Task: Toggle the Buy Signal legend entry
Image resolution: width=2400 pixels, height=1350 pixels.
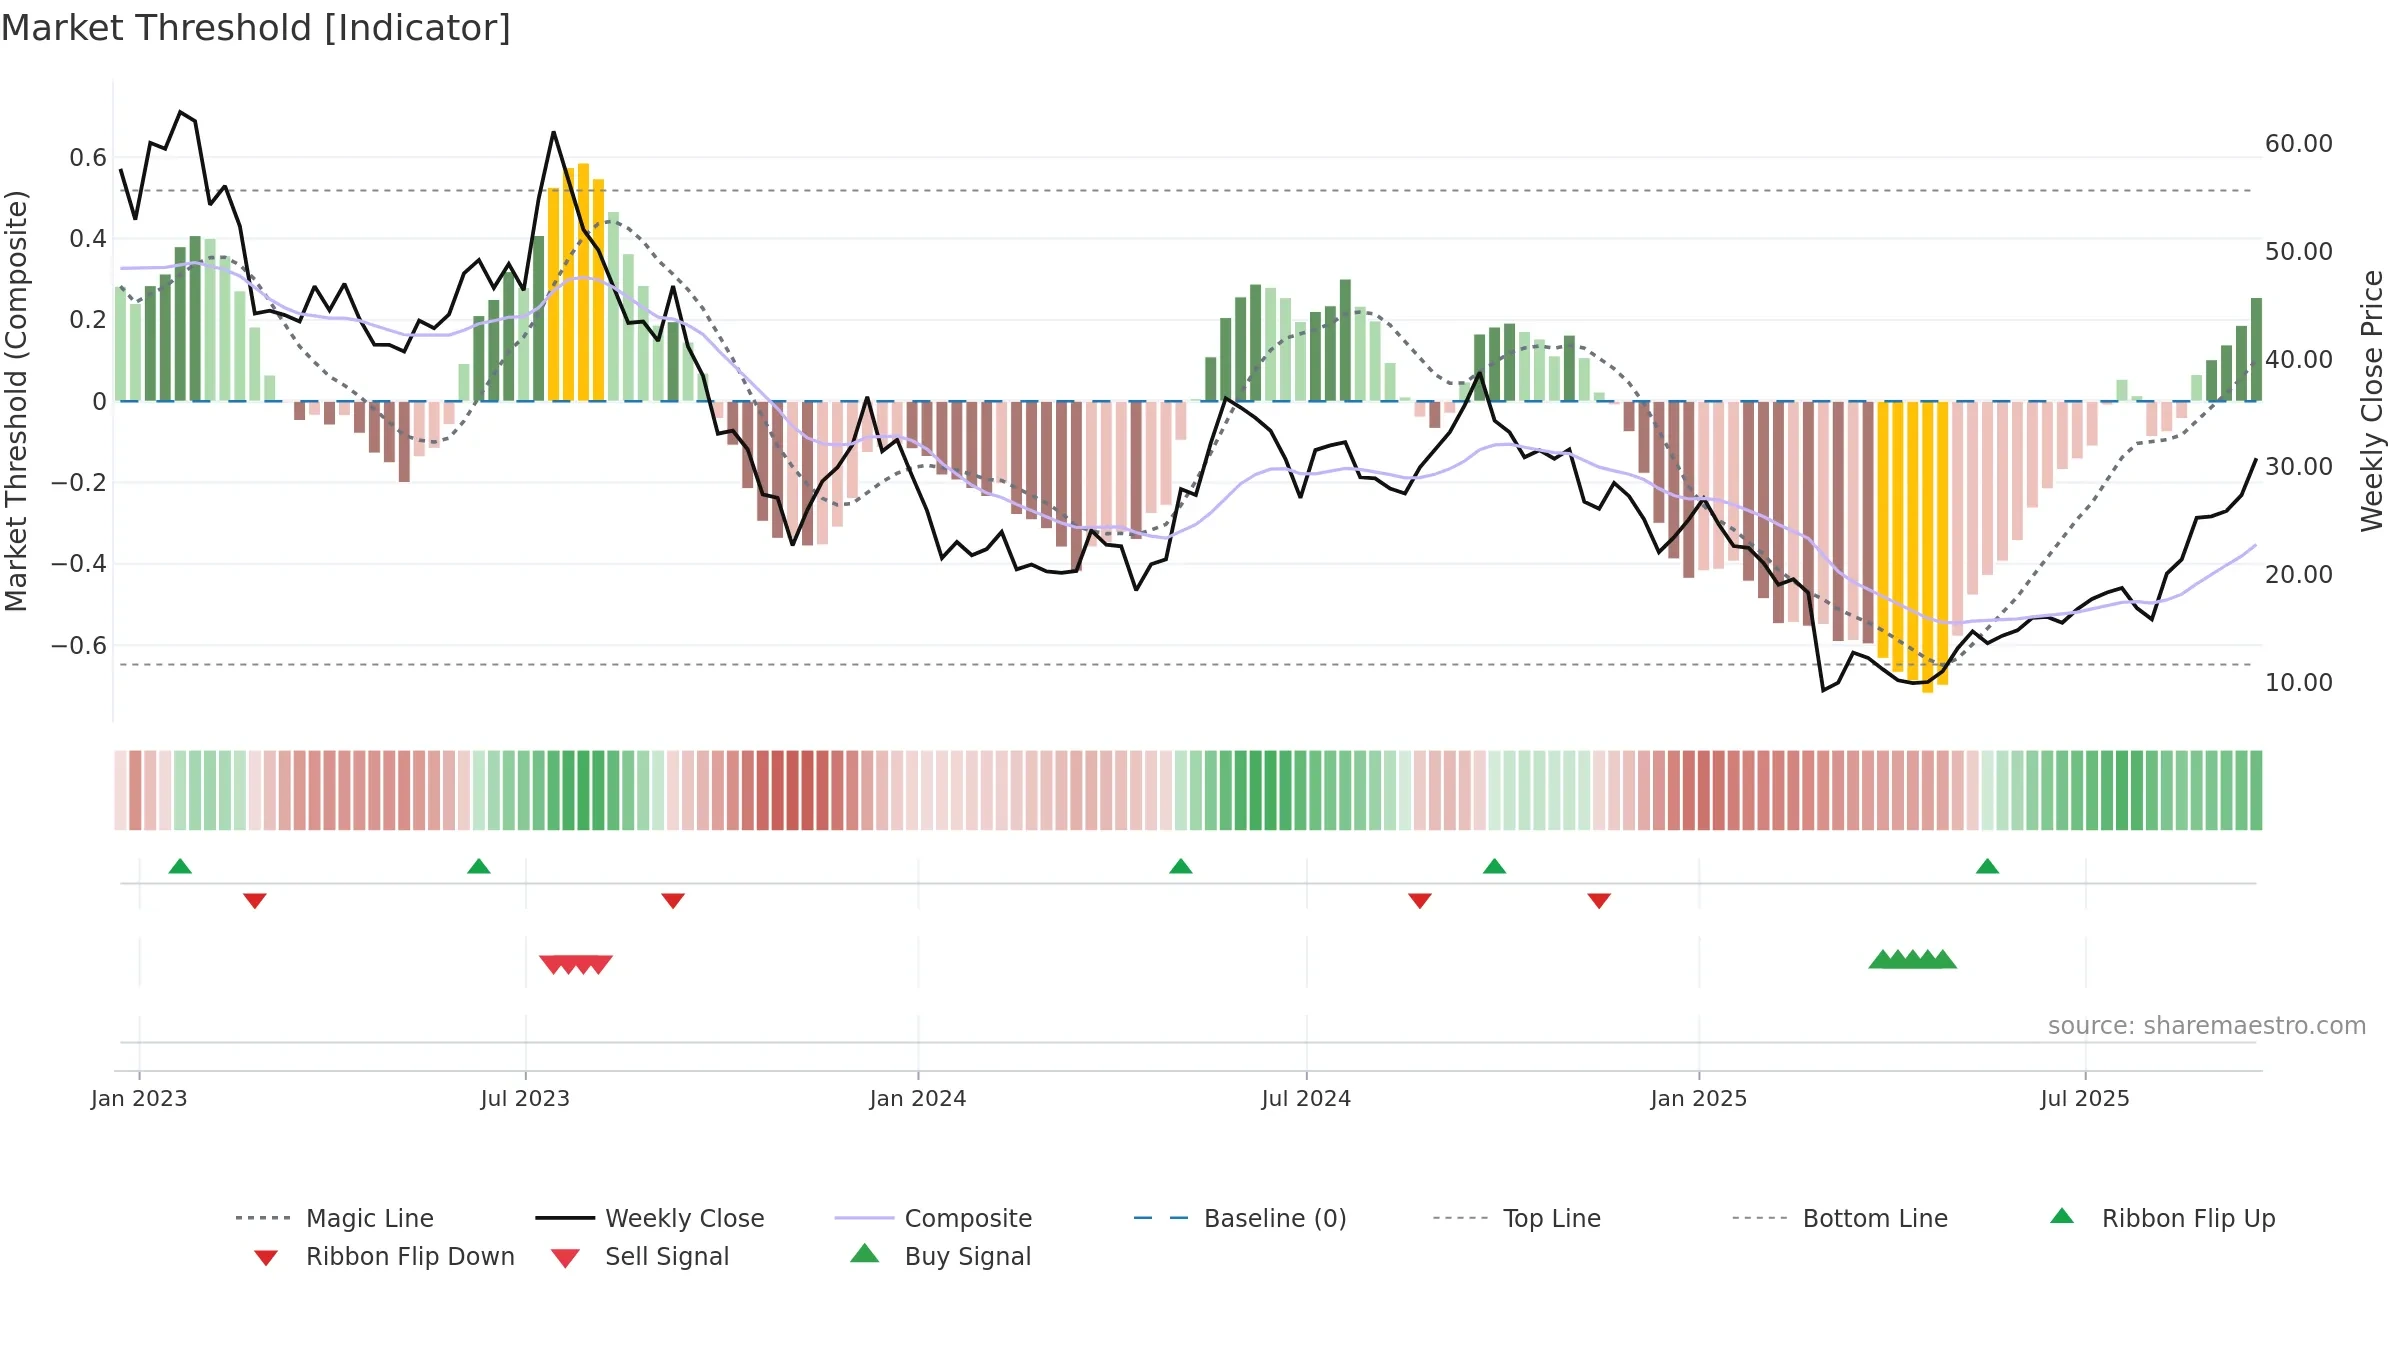Action: tap(940, 1256)
